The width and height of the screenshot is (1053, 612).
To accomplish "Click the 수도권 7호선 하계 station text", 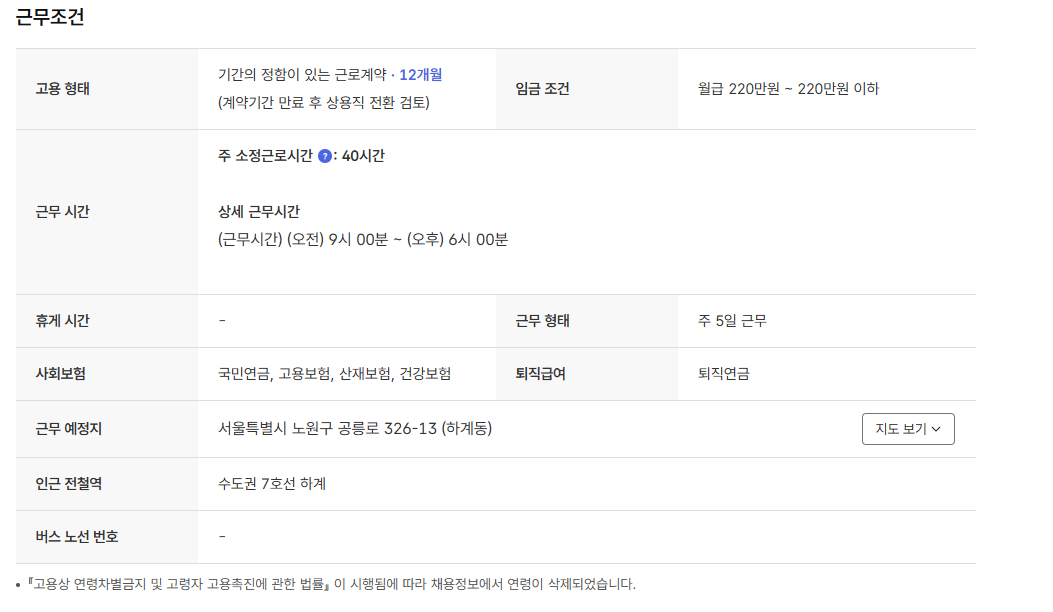I will [272, 484].
